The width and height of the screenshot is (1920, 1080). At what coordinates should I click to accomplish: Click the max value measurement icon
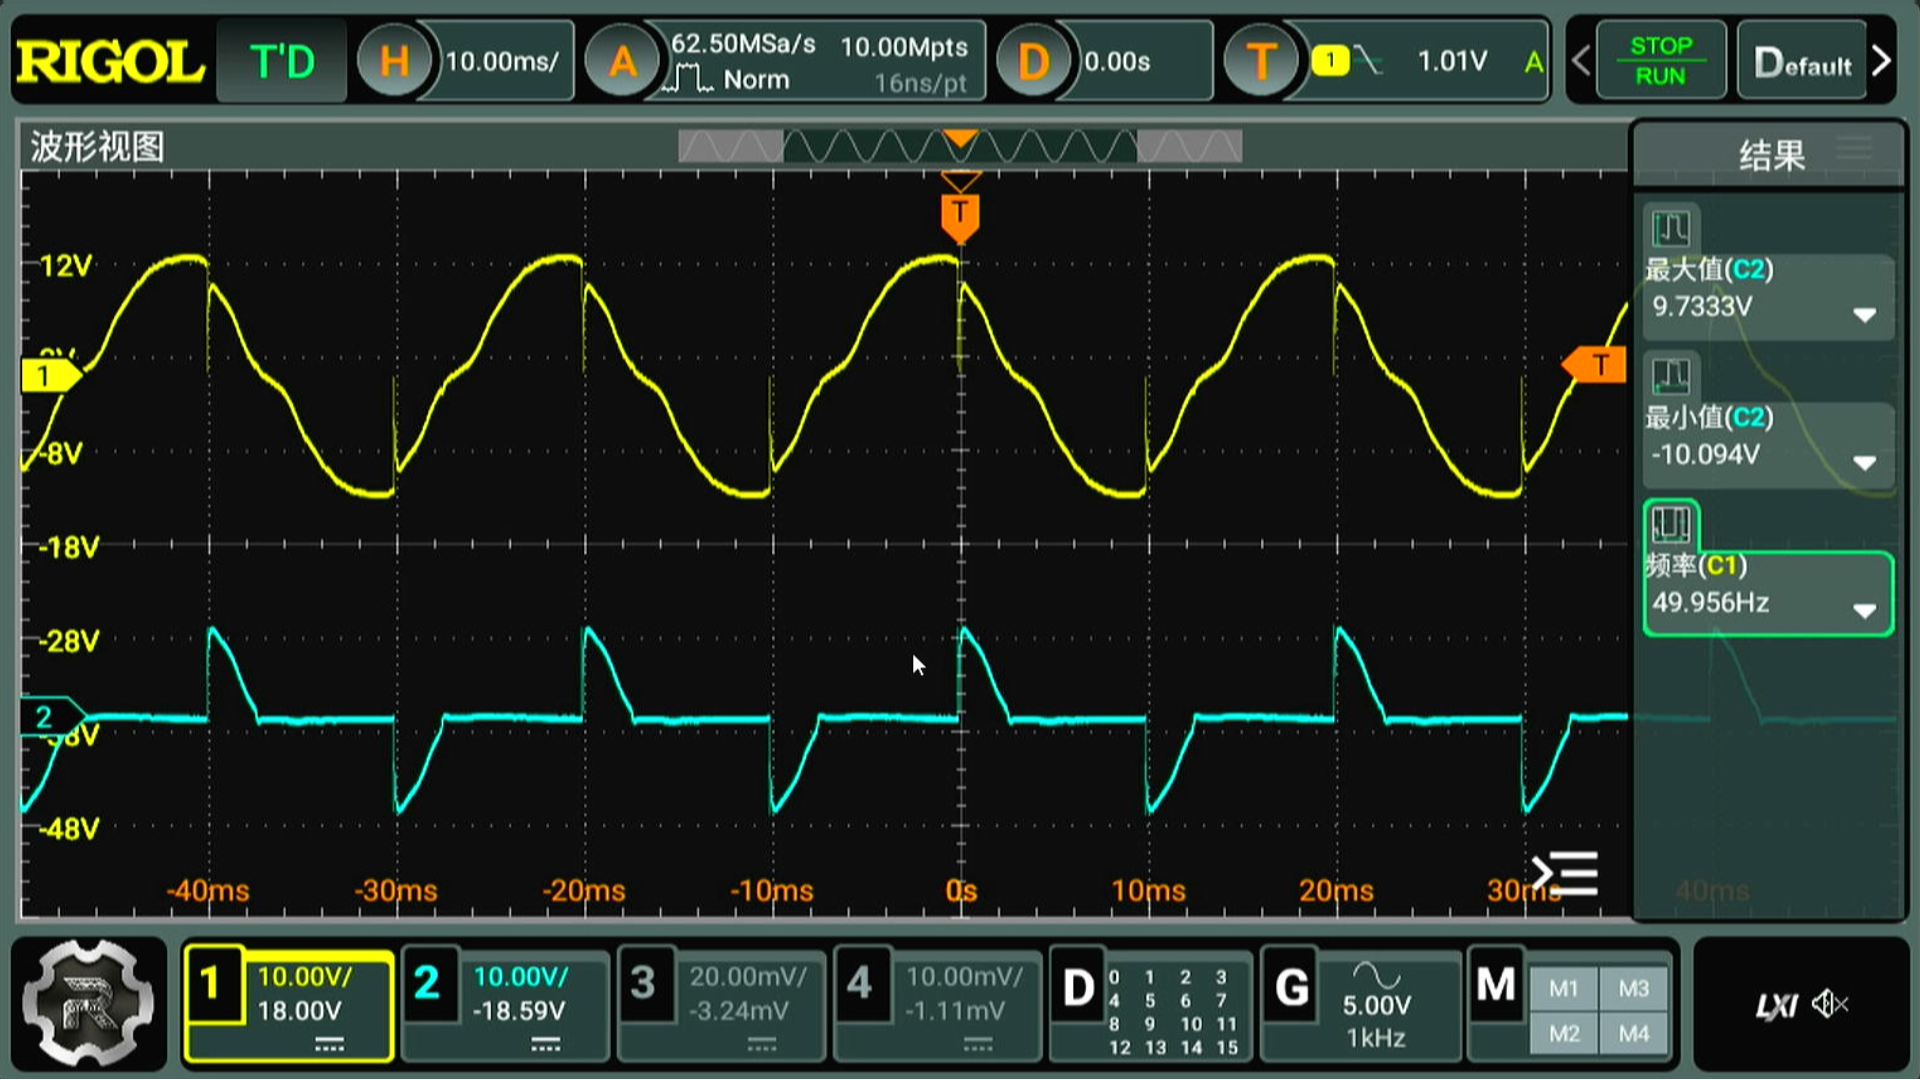click(1671, 229)
